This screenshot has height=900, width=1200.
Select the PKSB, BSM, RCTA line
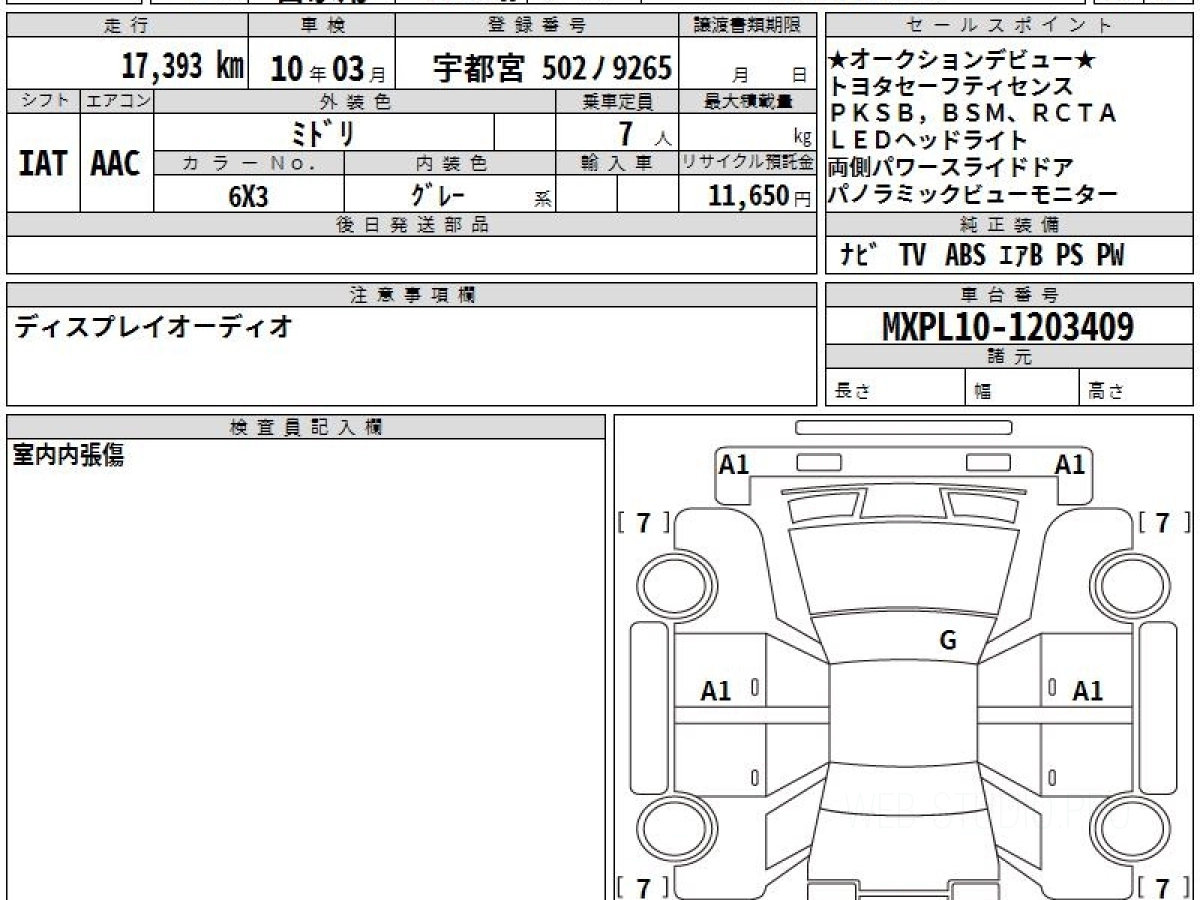(x=973, y=114)
